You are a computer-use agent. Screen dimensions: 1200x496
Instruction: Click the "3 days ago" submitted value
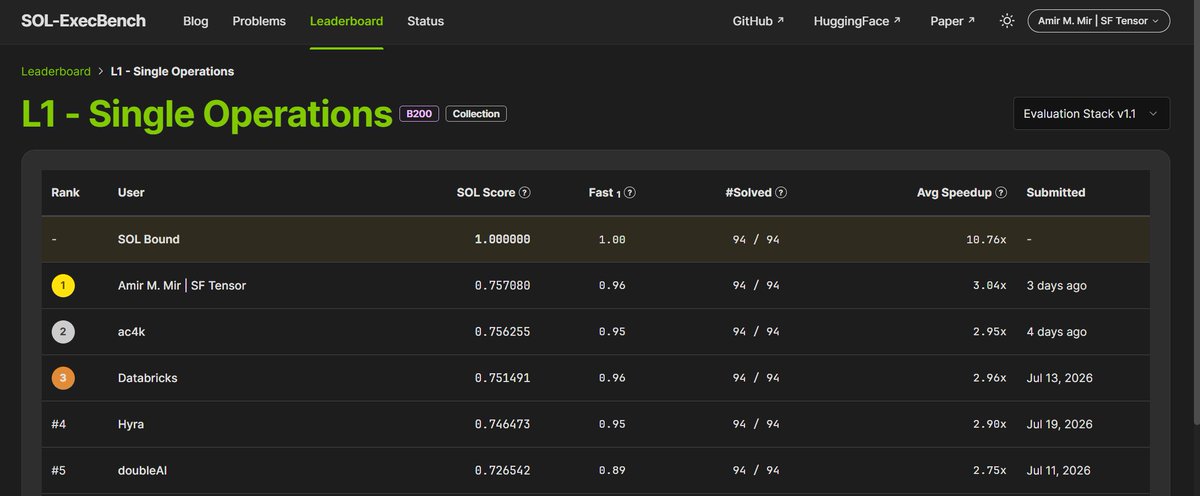tap(1057, 286)
